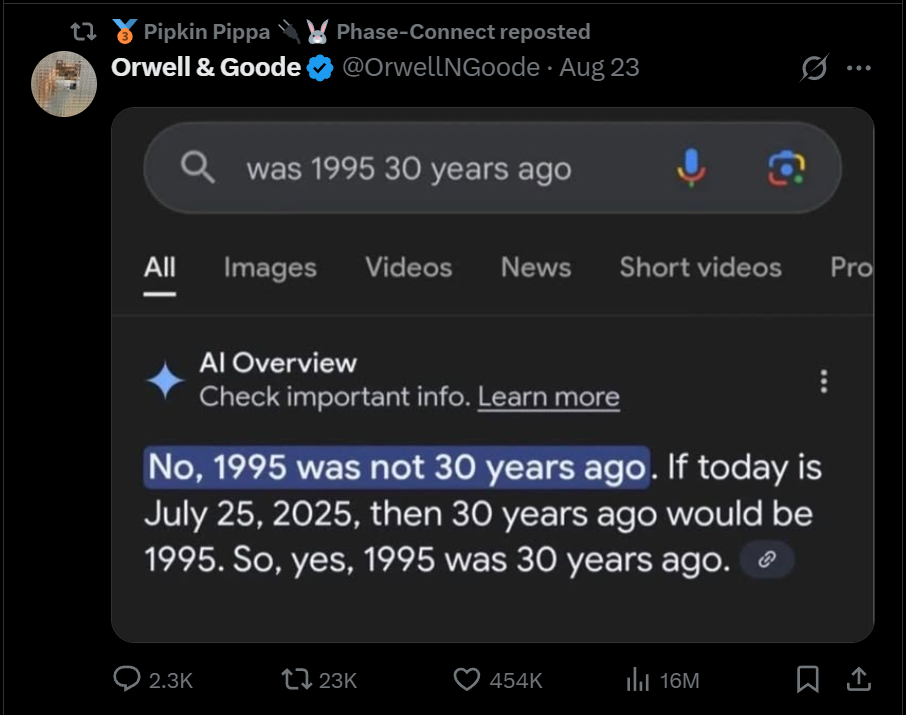Click the magnifying glass search icon
The image size is (906, 715).
tap(198, 168)
